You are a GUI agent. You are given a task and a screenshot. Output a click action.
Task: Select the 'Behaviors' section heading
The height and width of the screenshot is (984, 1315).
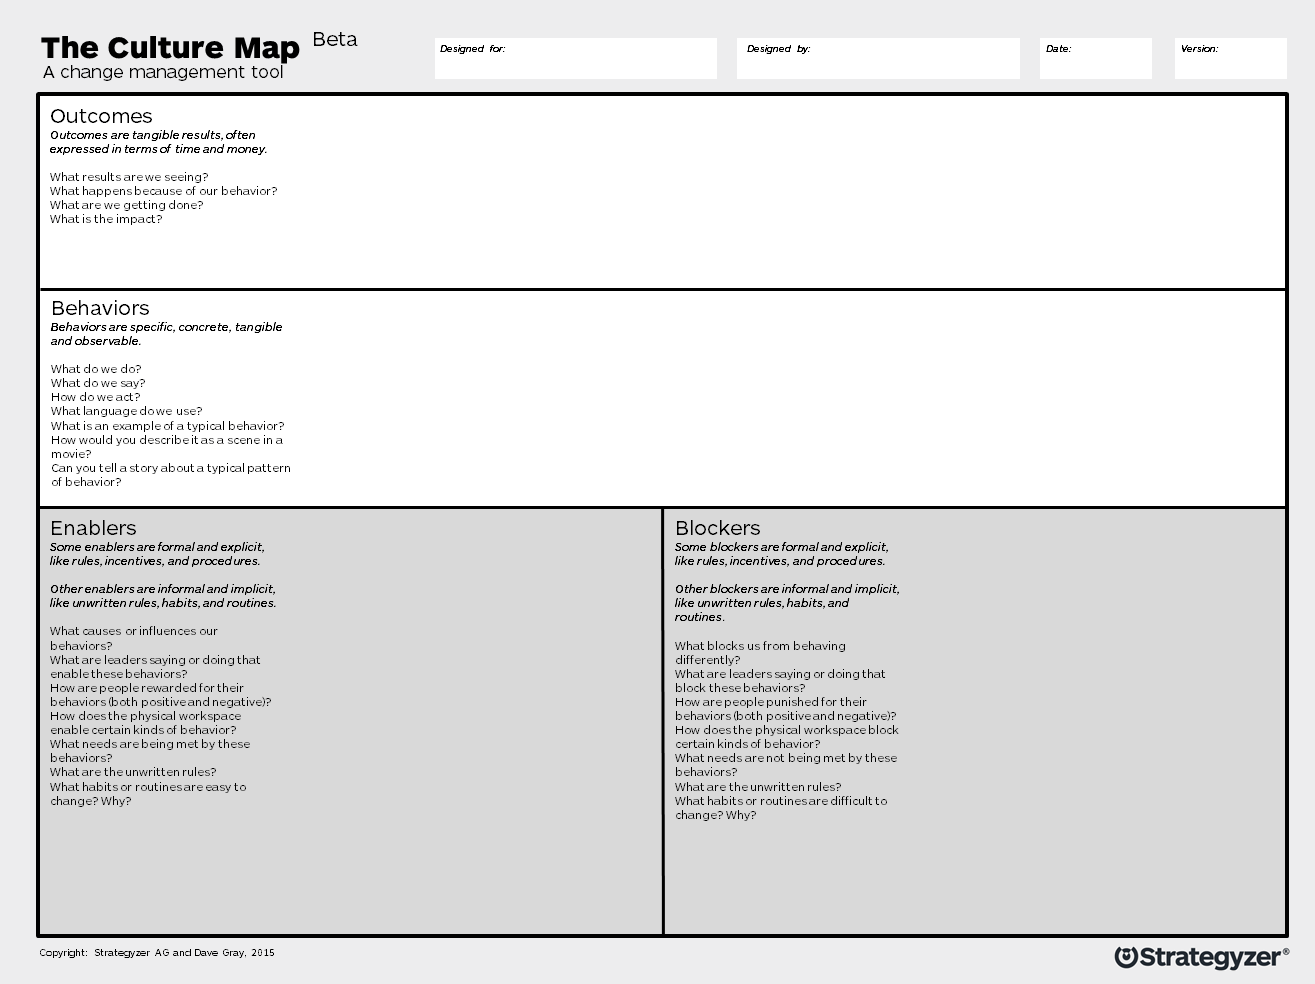coord(100,308)
